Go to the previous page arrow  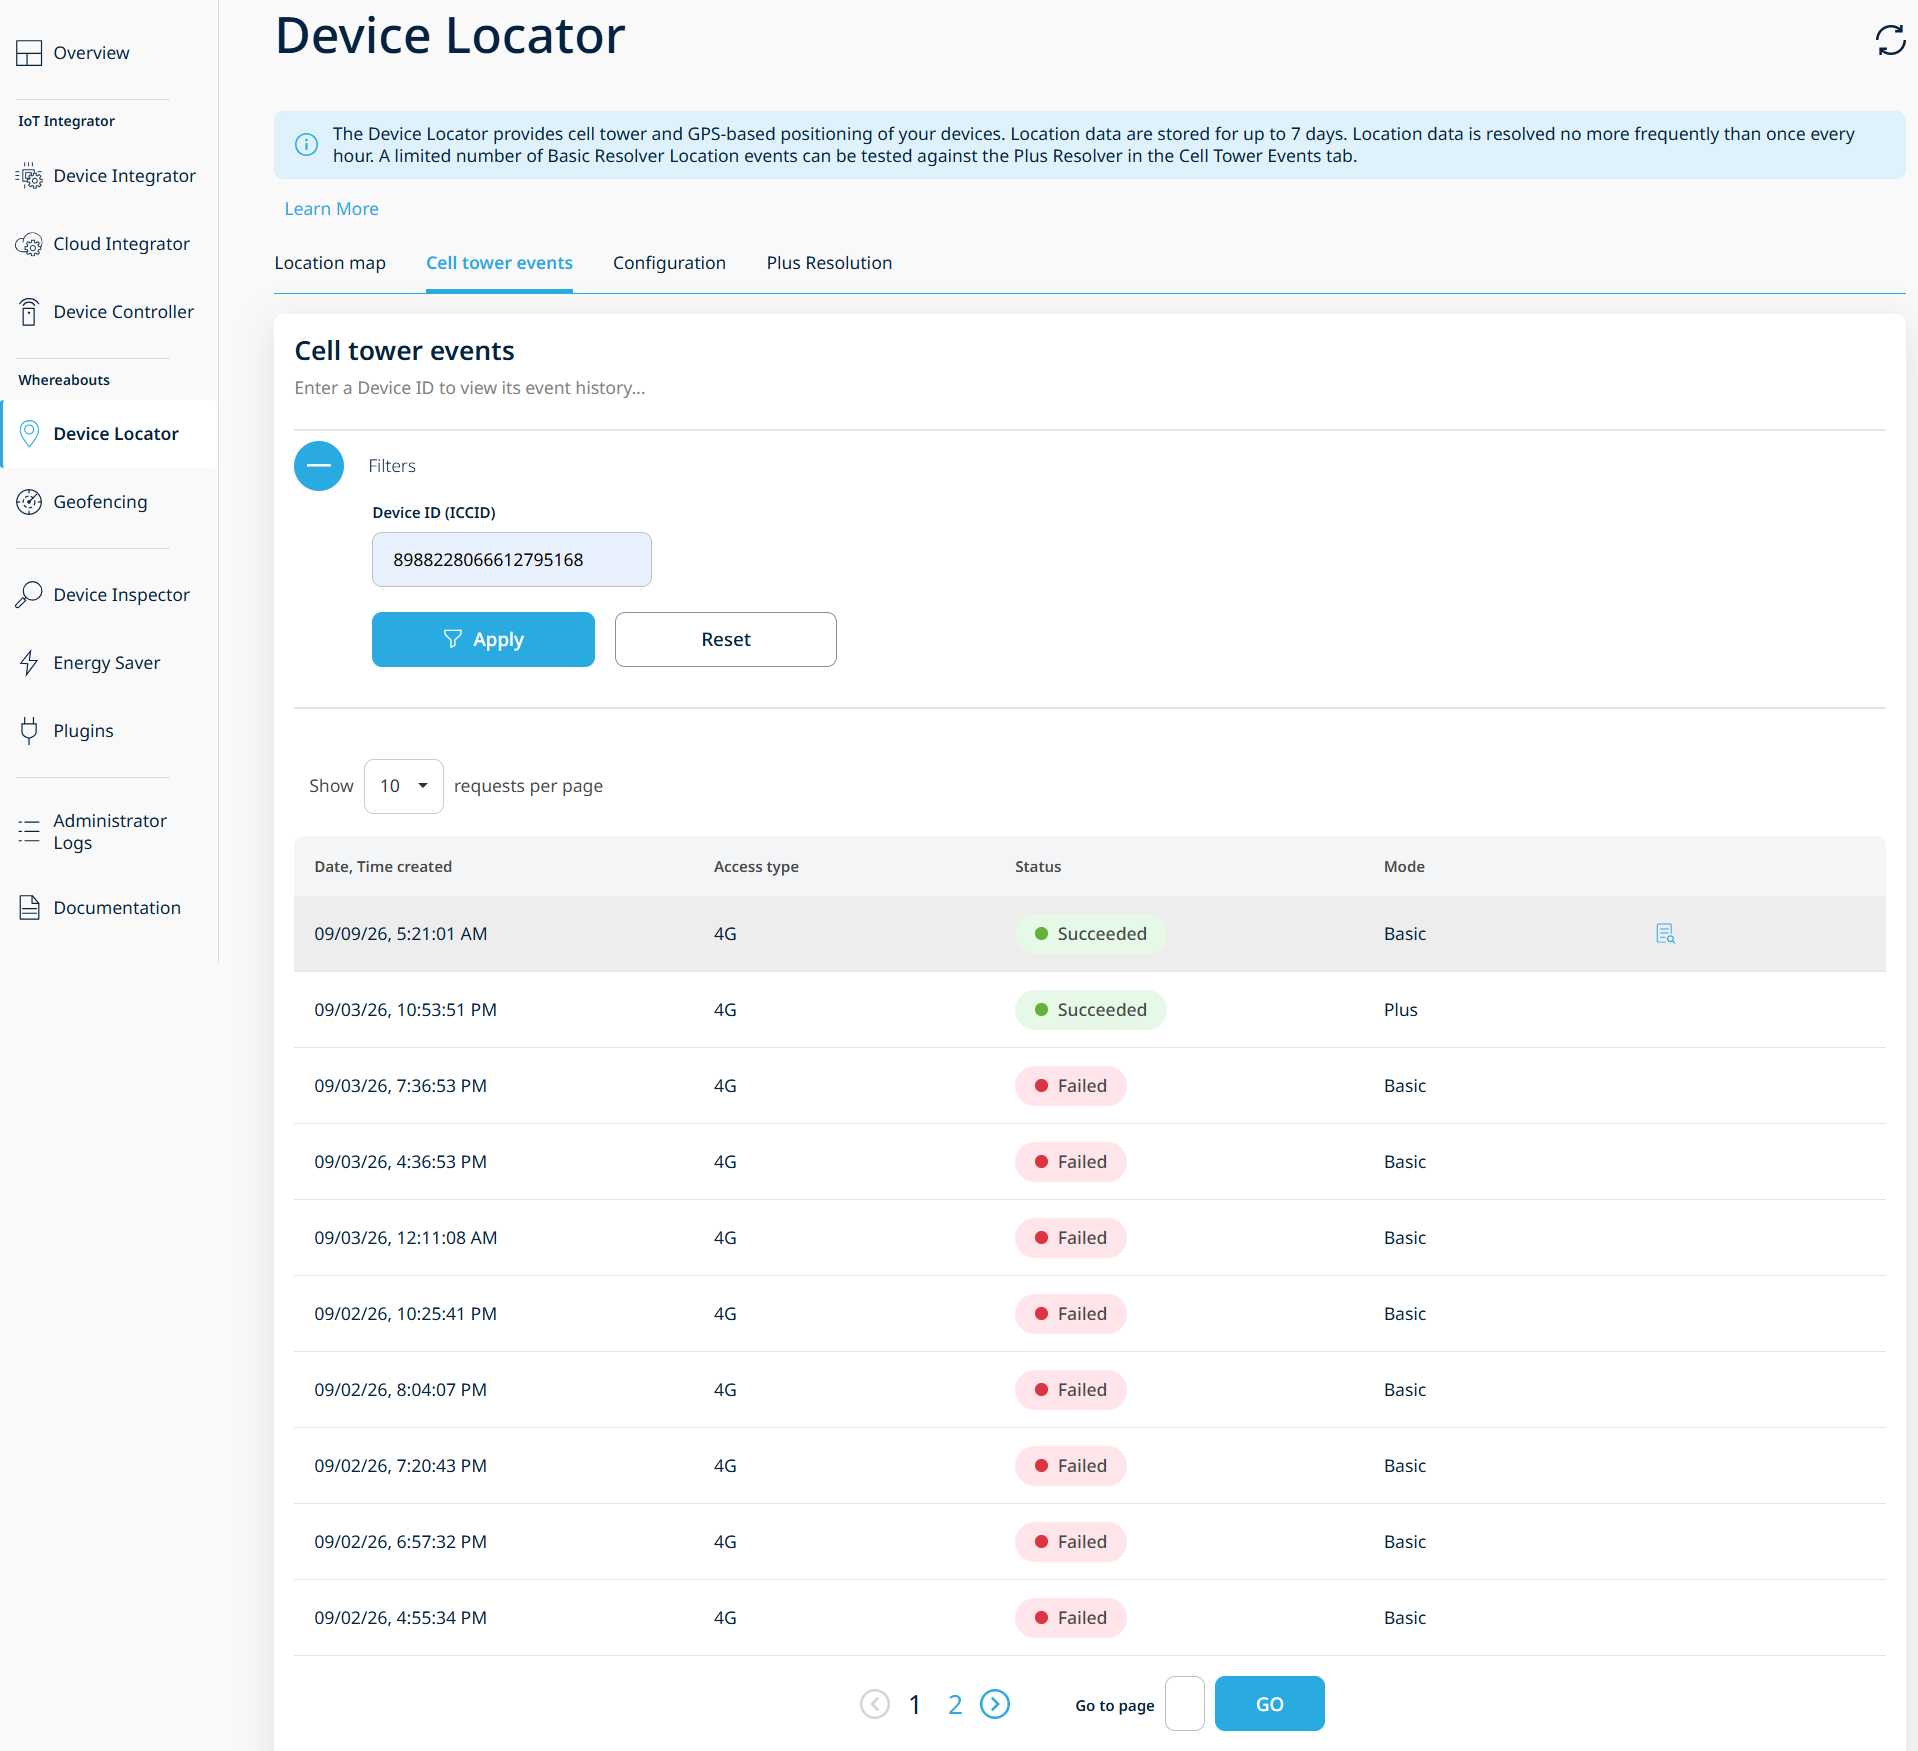[x=875, y=1704]
